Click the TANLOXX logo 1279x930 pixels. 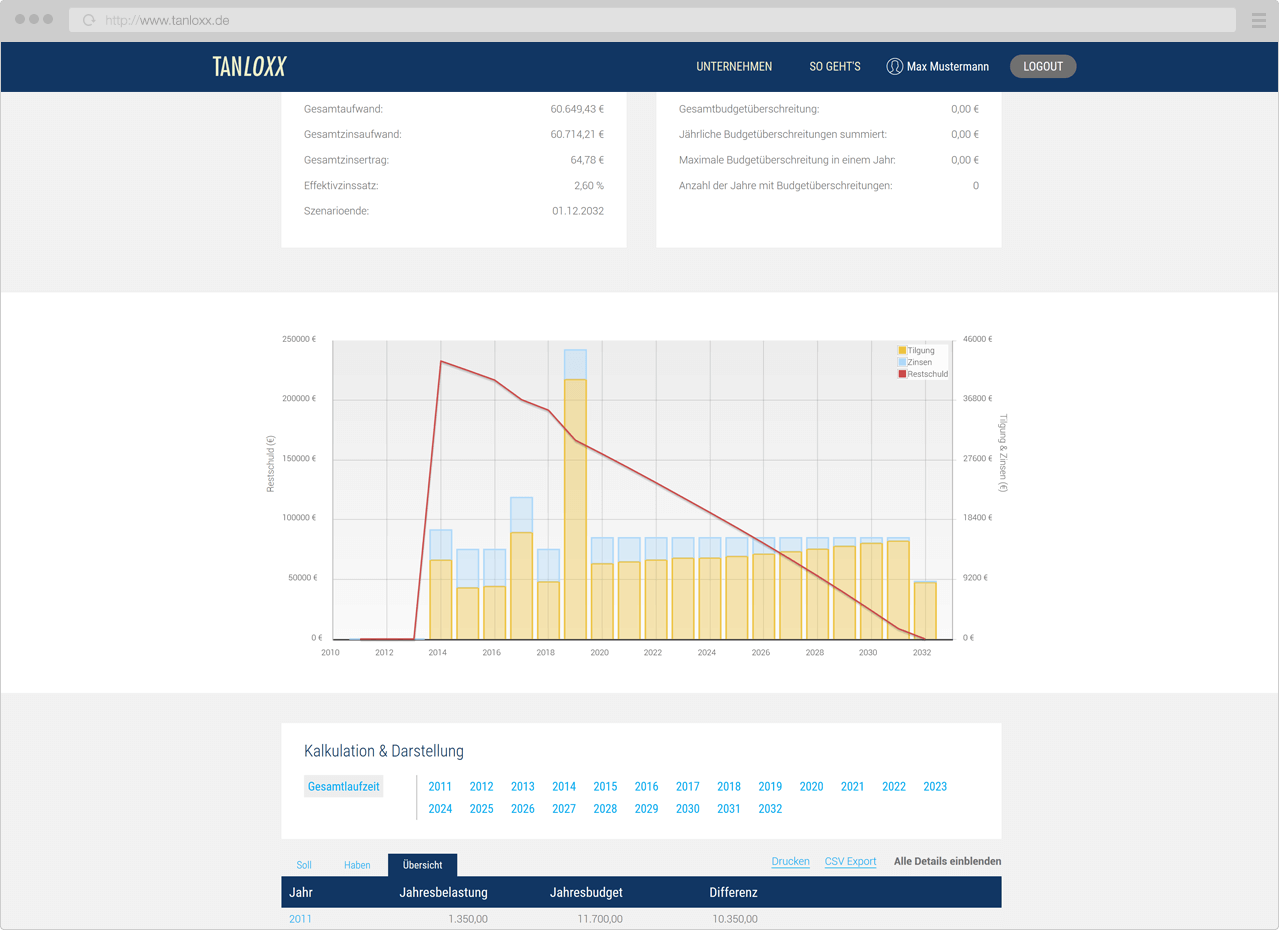tap(249, 66)
